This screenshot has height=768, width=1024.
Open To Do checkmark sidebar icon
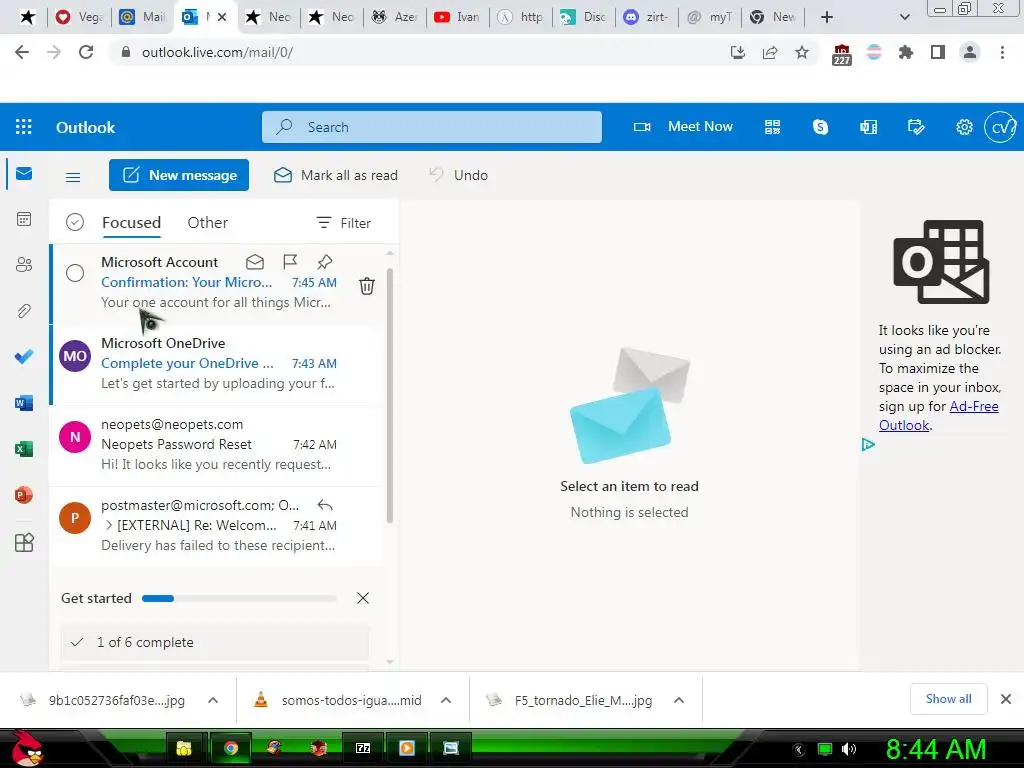(24, 357)
